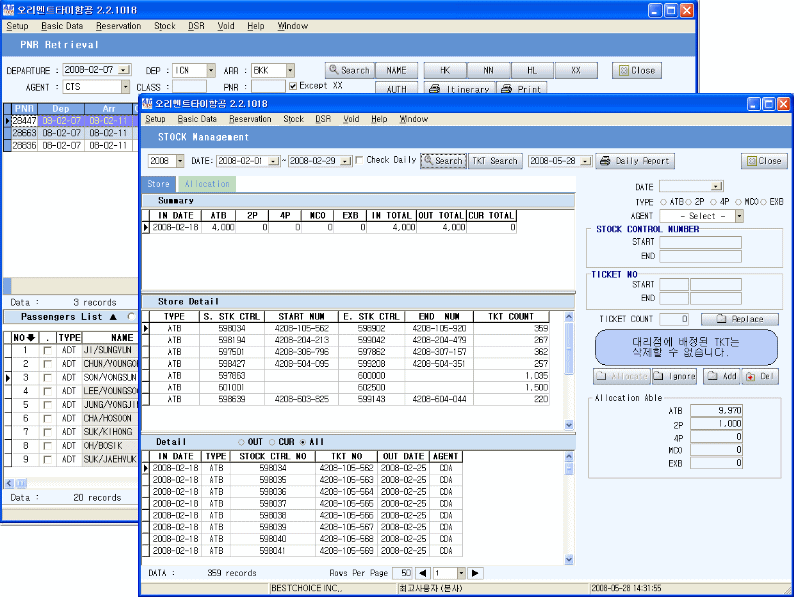800x600 pixels.
Task: Open the end date 2008-02-29 dropdown
Action: [x=345, y=161]
